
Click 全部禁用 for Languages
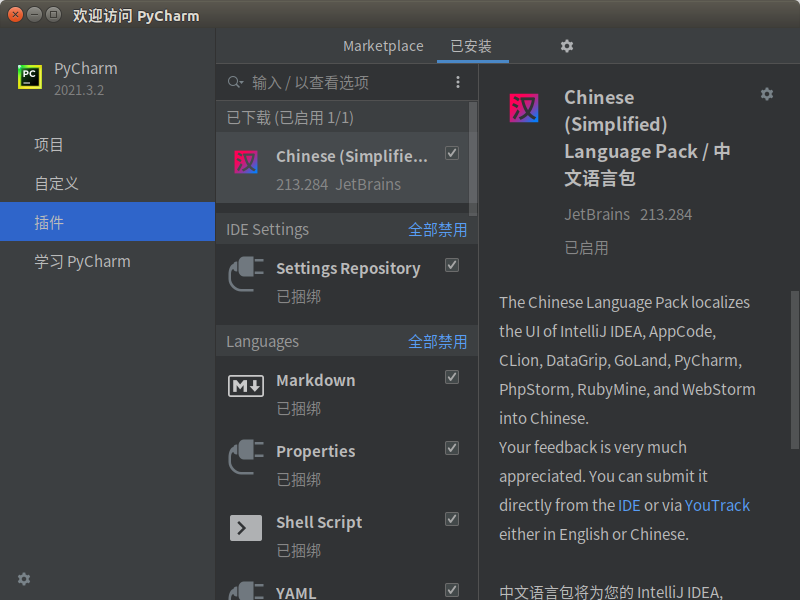pos(437,341)
